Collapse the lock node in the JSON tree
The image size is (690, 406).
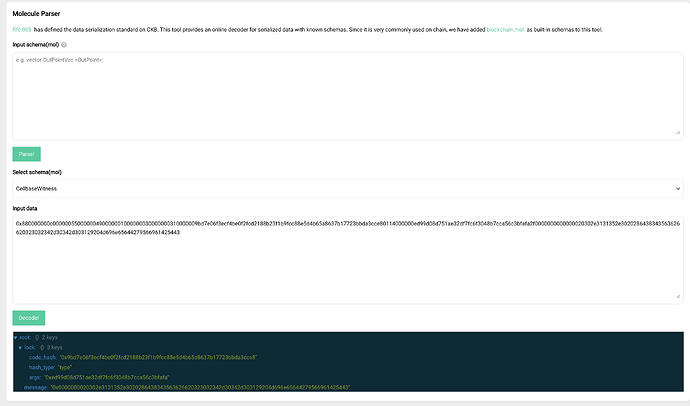[x=20, y=347]
